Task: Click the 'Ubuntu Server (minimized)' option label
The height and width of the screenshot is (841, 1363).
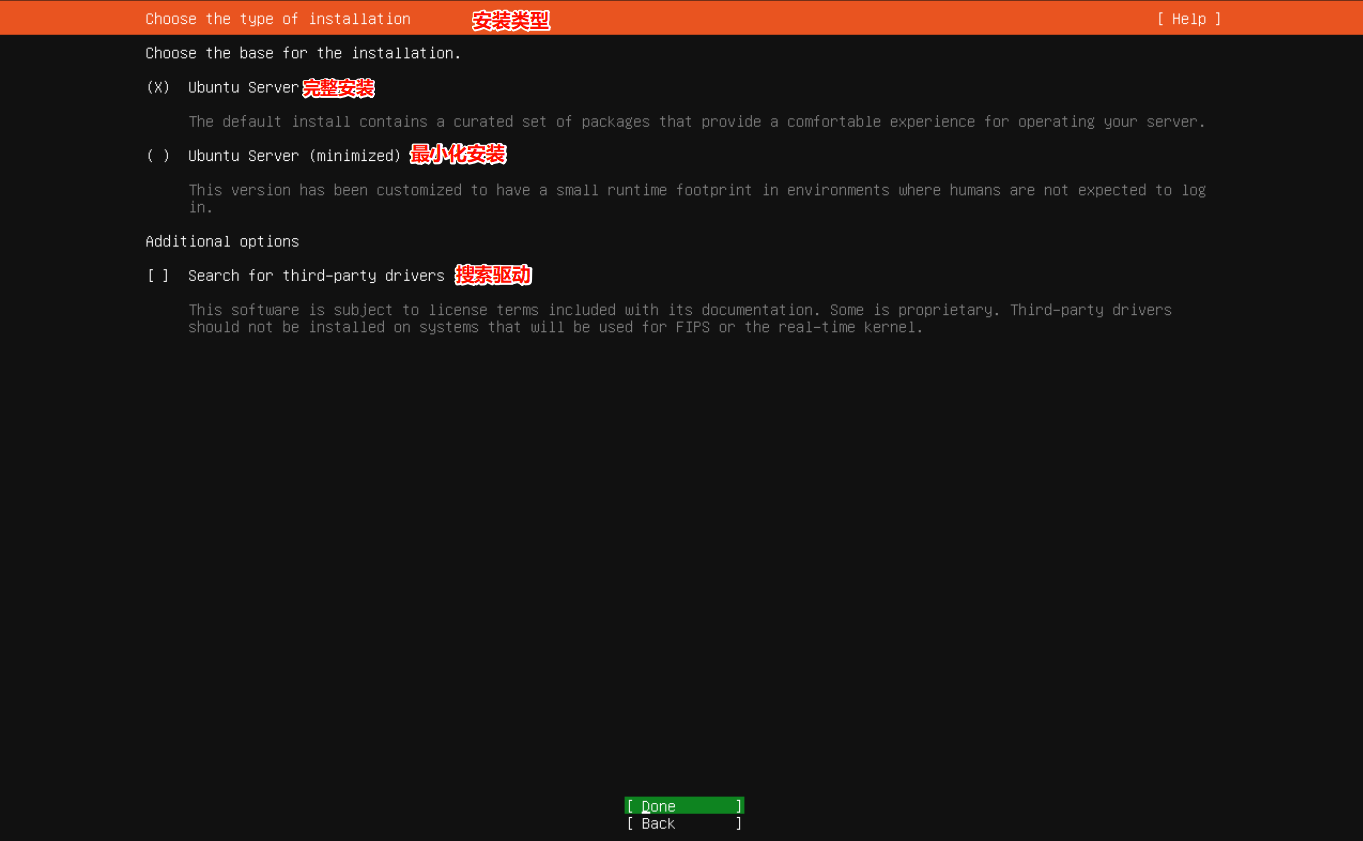Action: tap(294, 156)
